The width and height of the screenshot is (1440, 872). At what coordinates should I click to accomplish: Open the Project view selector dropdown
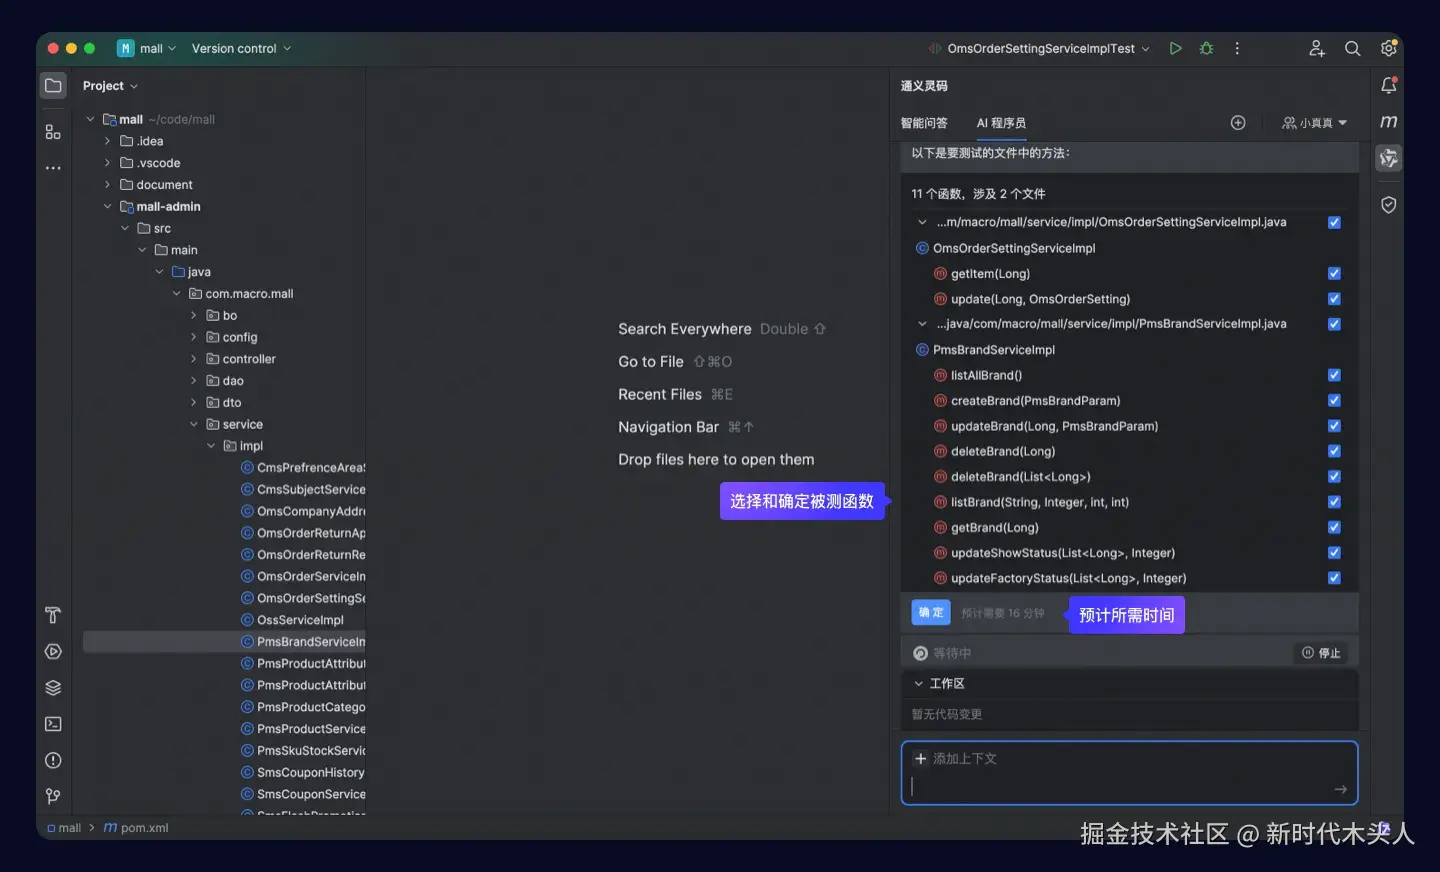click(x=110, y=86)
